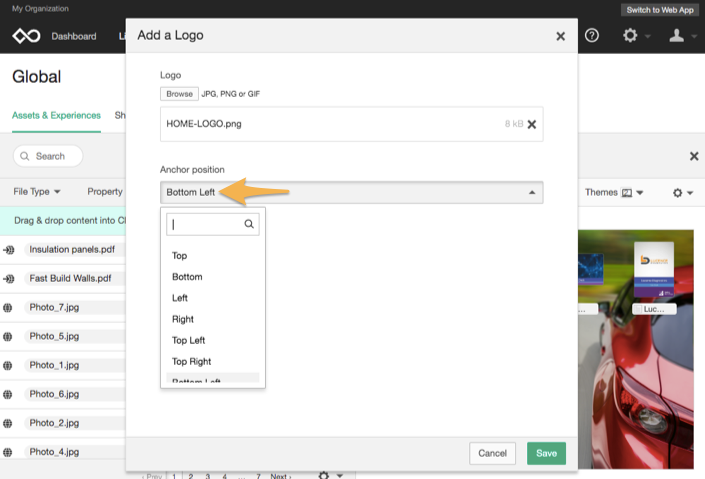Viewport: 705px width, 479px height.
Task: Close the right panel with the X
Action: [x=694, y=156]
